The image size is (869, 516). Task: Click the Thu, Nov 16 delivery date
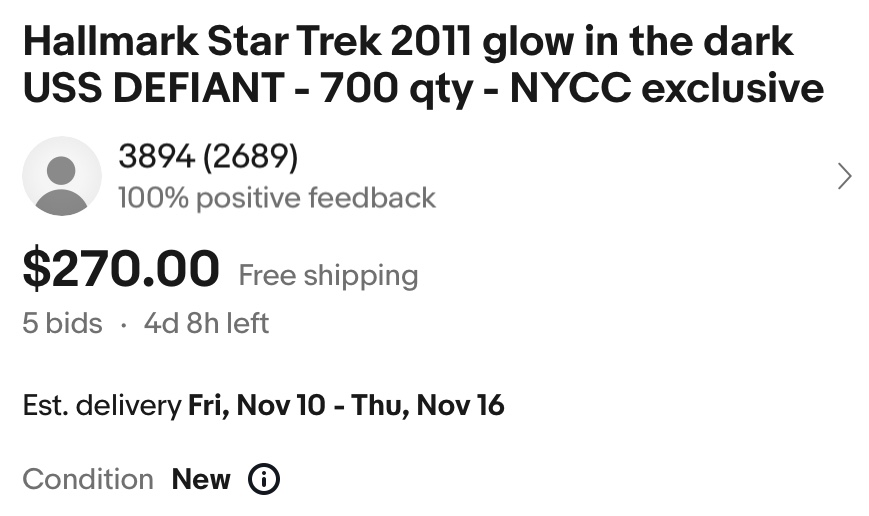[428, 405]
